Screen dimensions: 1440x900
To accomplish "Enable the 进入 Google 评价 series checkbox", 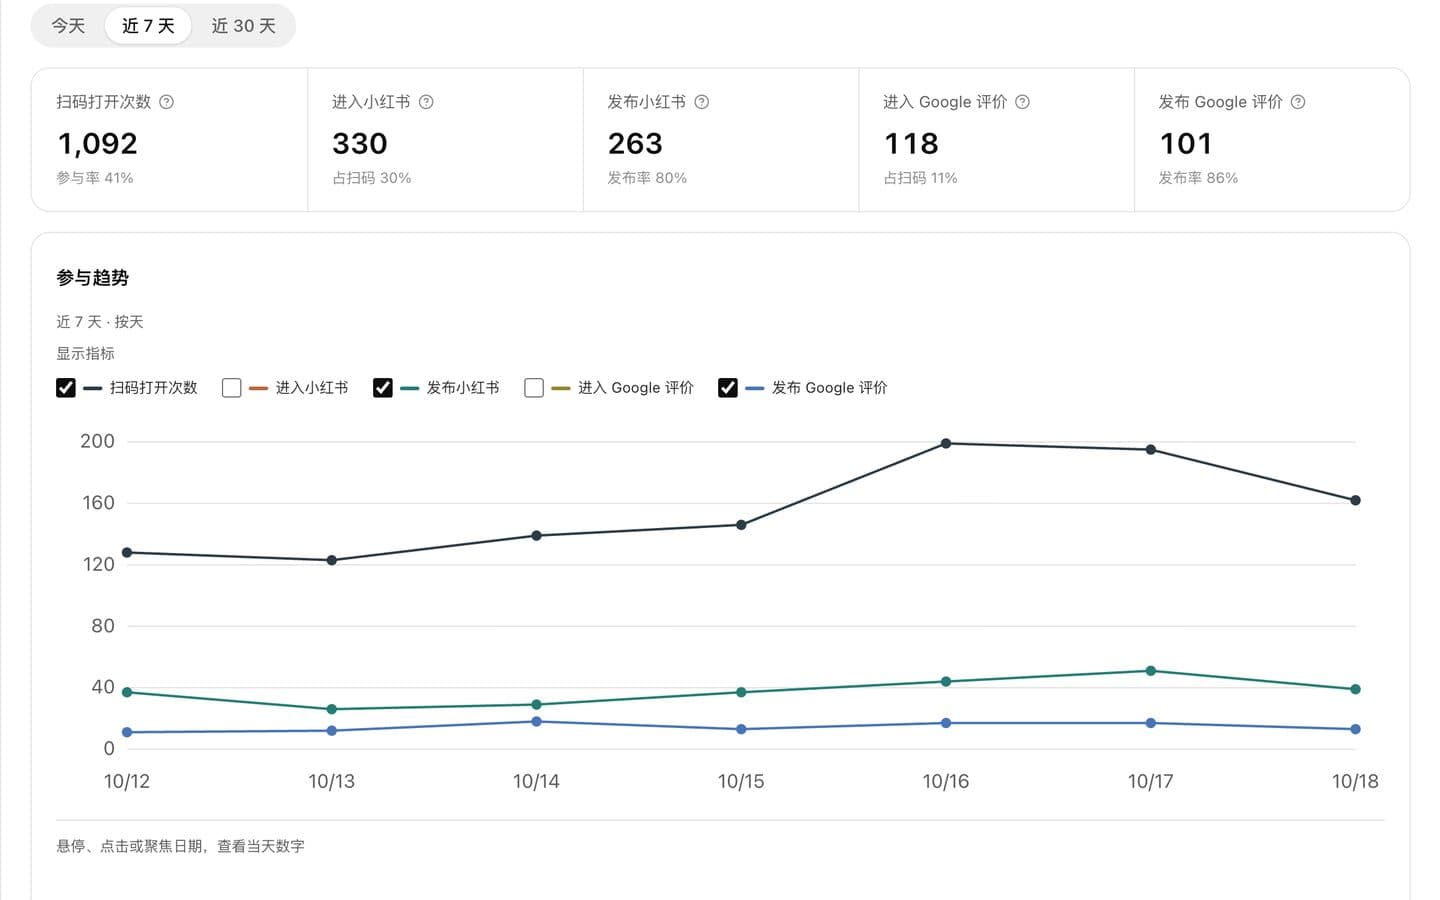I will [x=534, y=388].
